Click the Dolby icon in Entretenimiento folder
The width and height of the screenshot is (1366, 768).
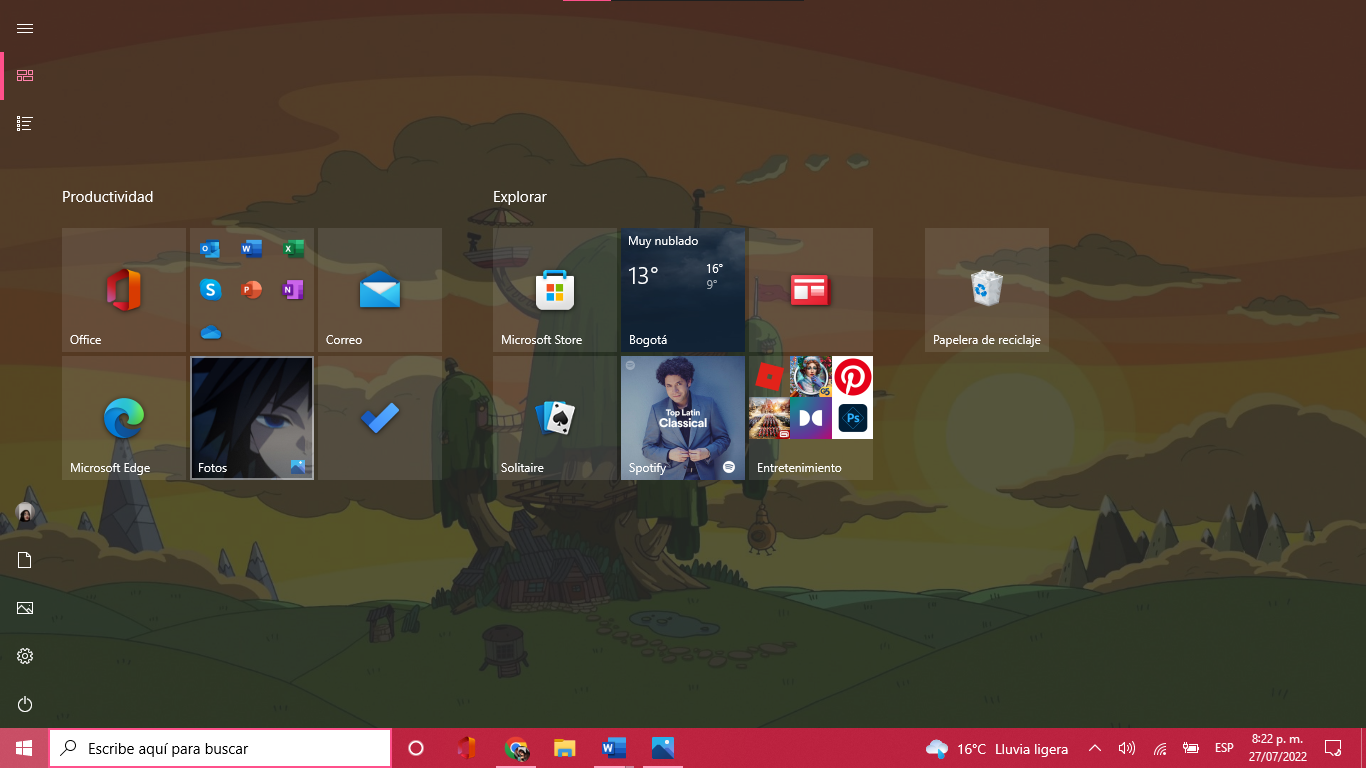pos(811,418)
